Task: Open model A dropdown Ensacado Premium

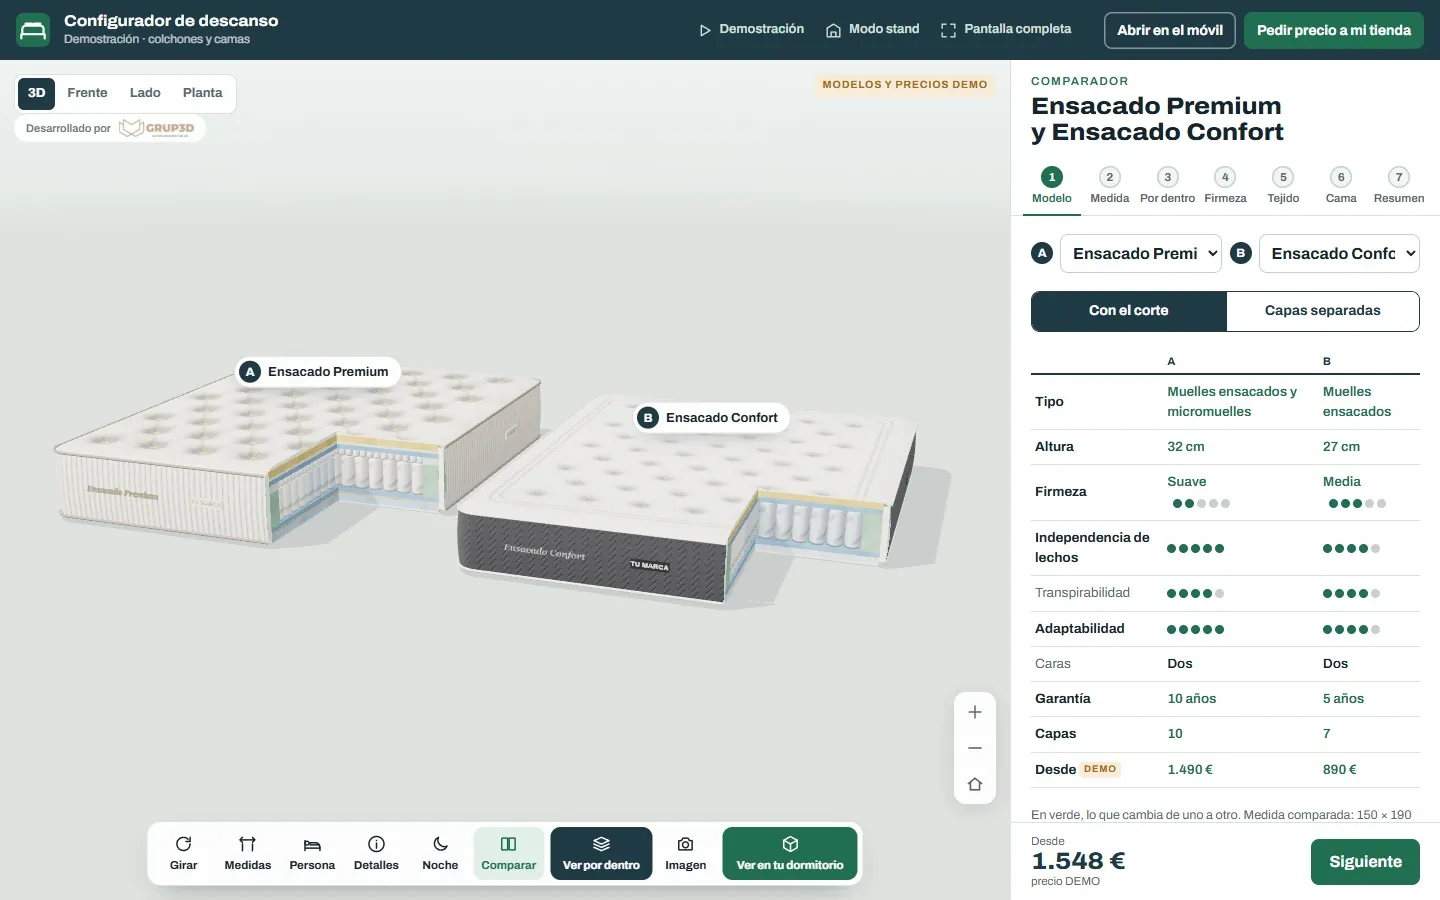Action: coord(1141,254)
